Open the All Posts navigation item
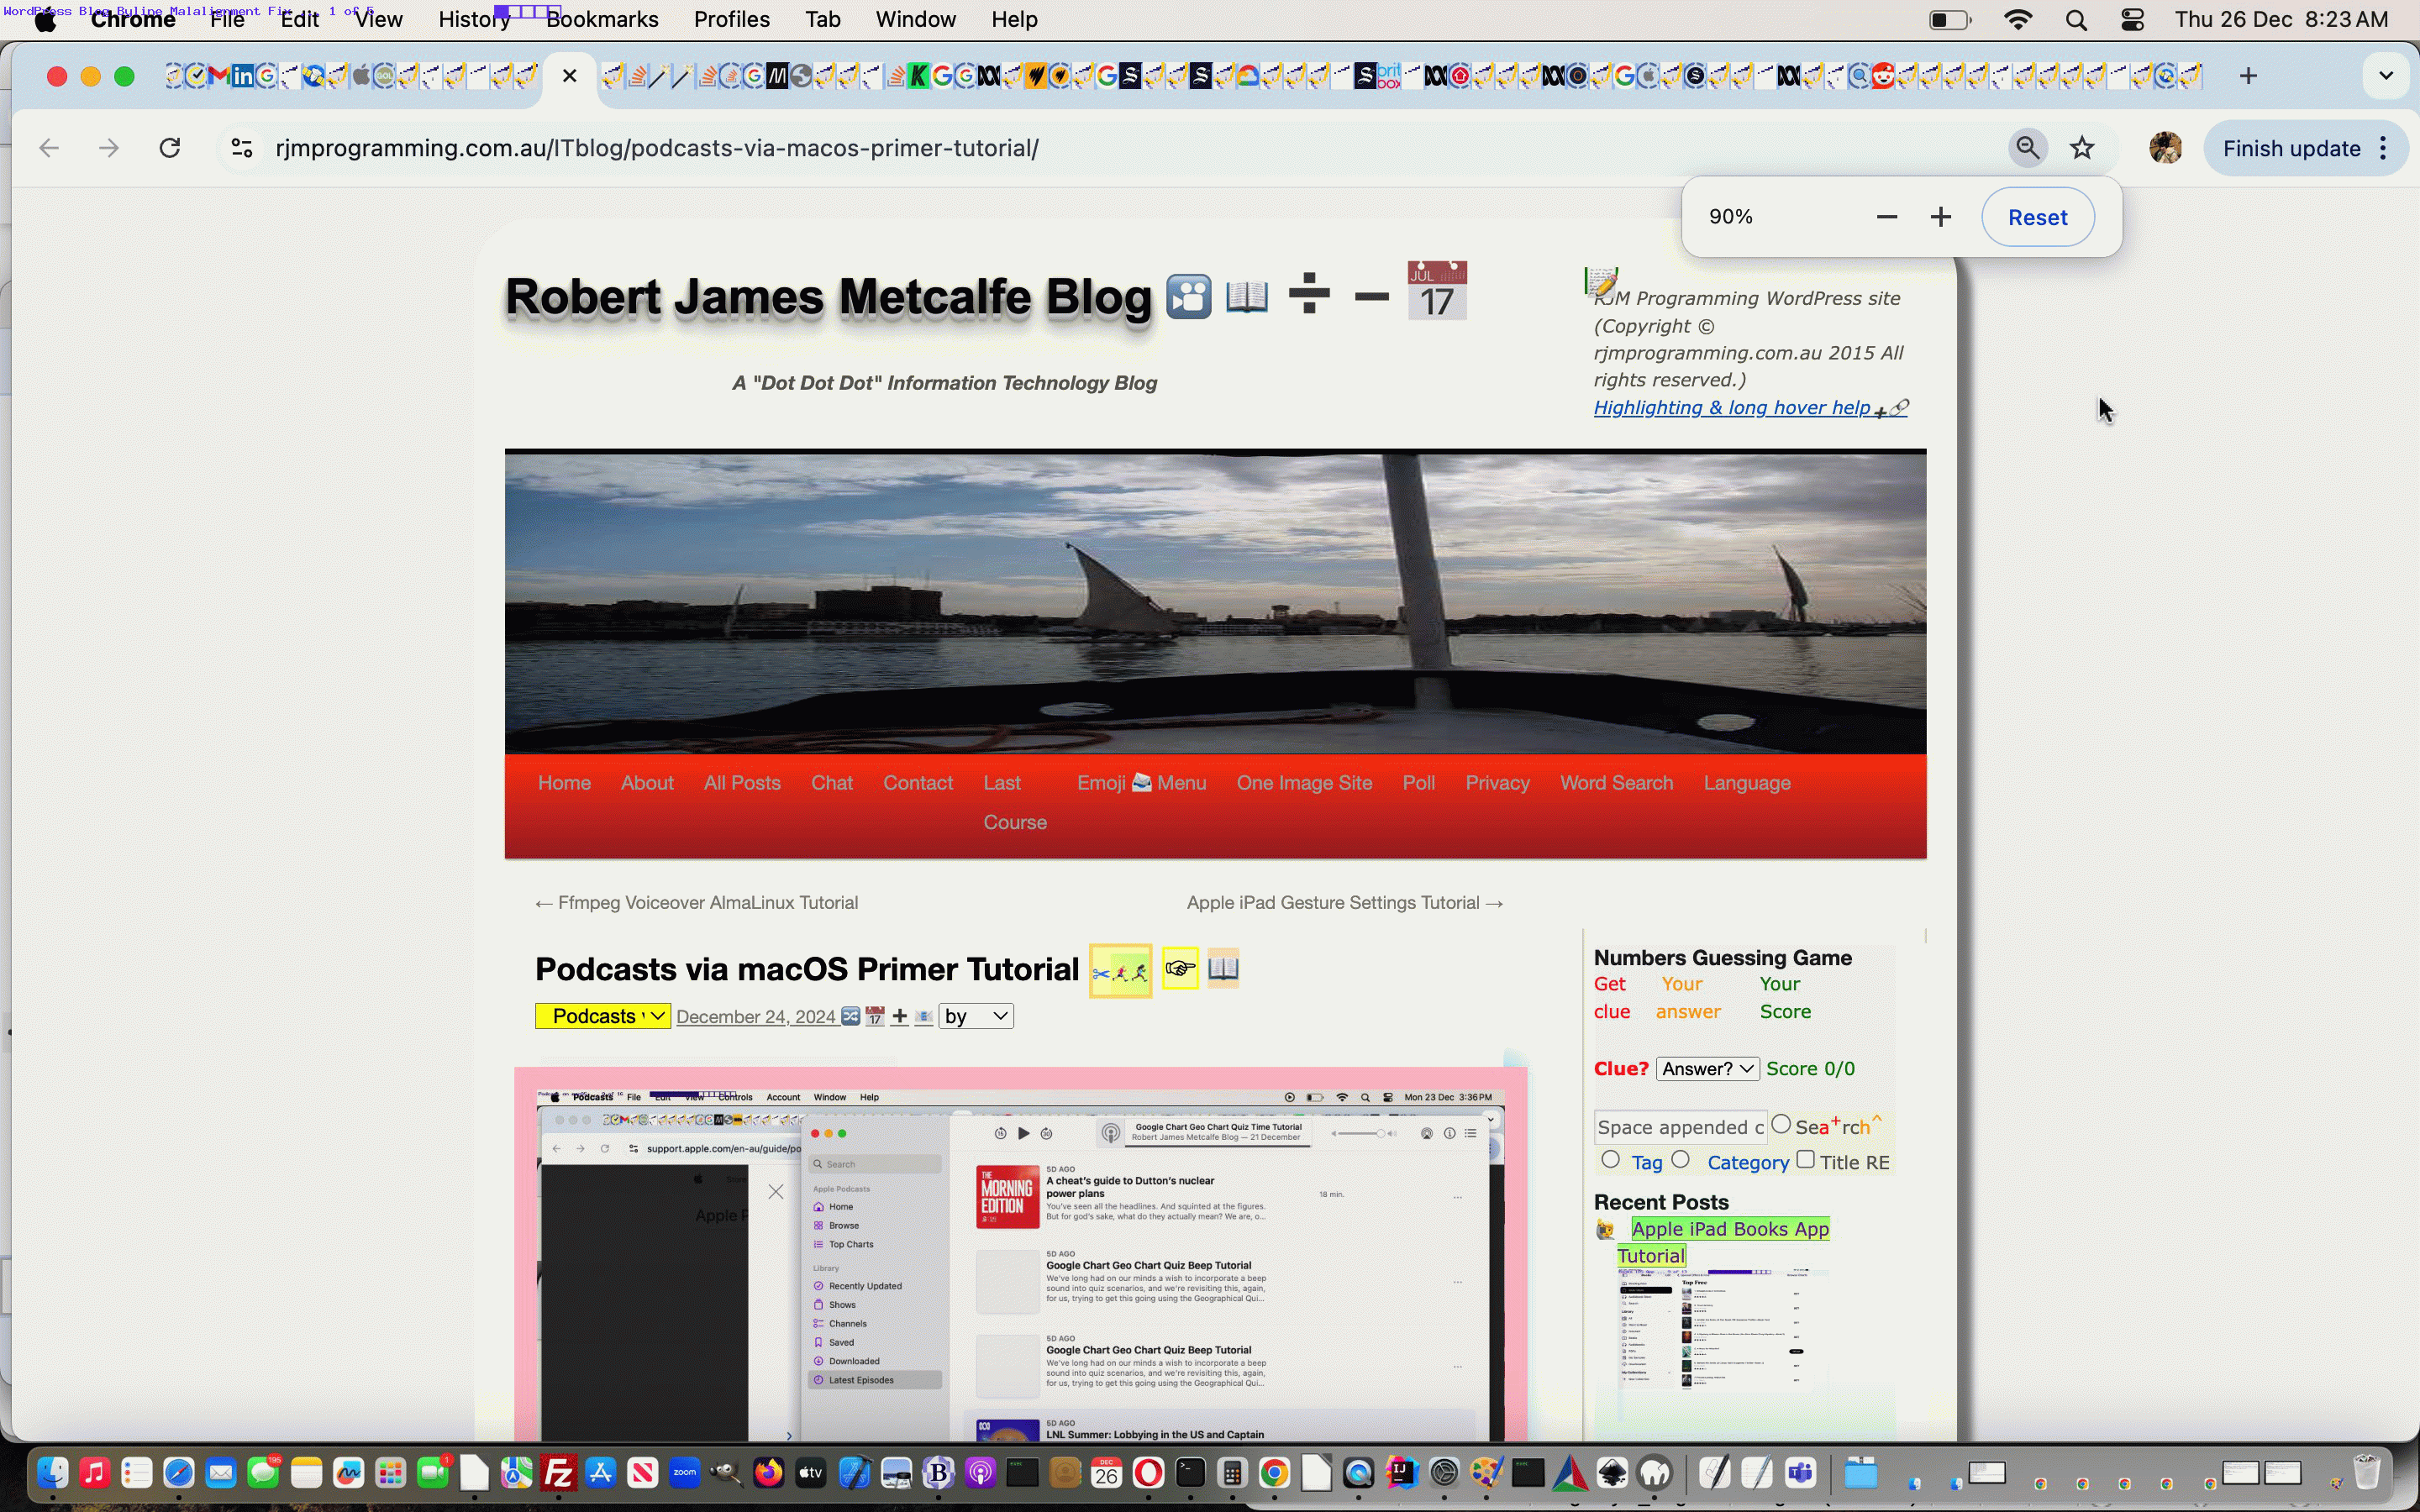This screenshot has height=1512, width=2420. point(742,783)
